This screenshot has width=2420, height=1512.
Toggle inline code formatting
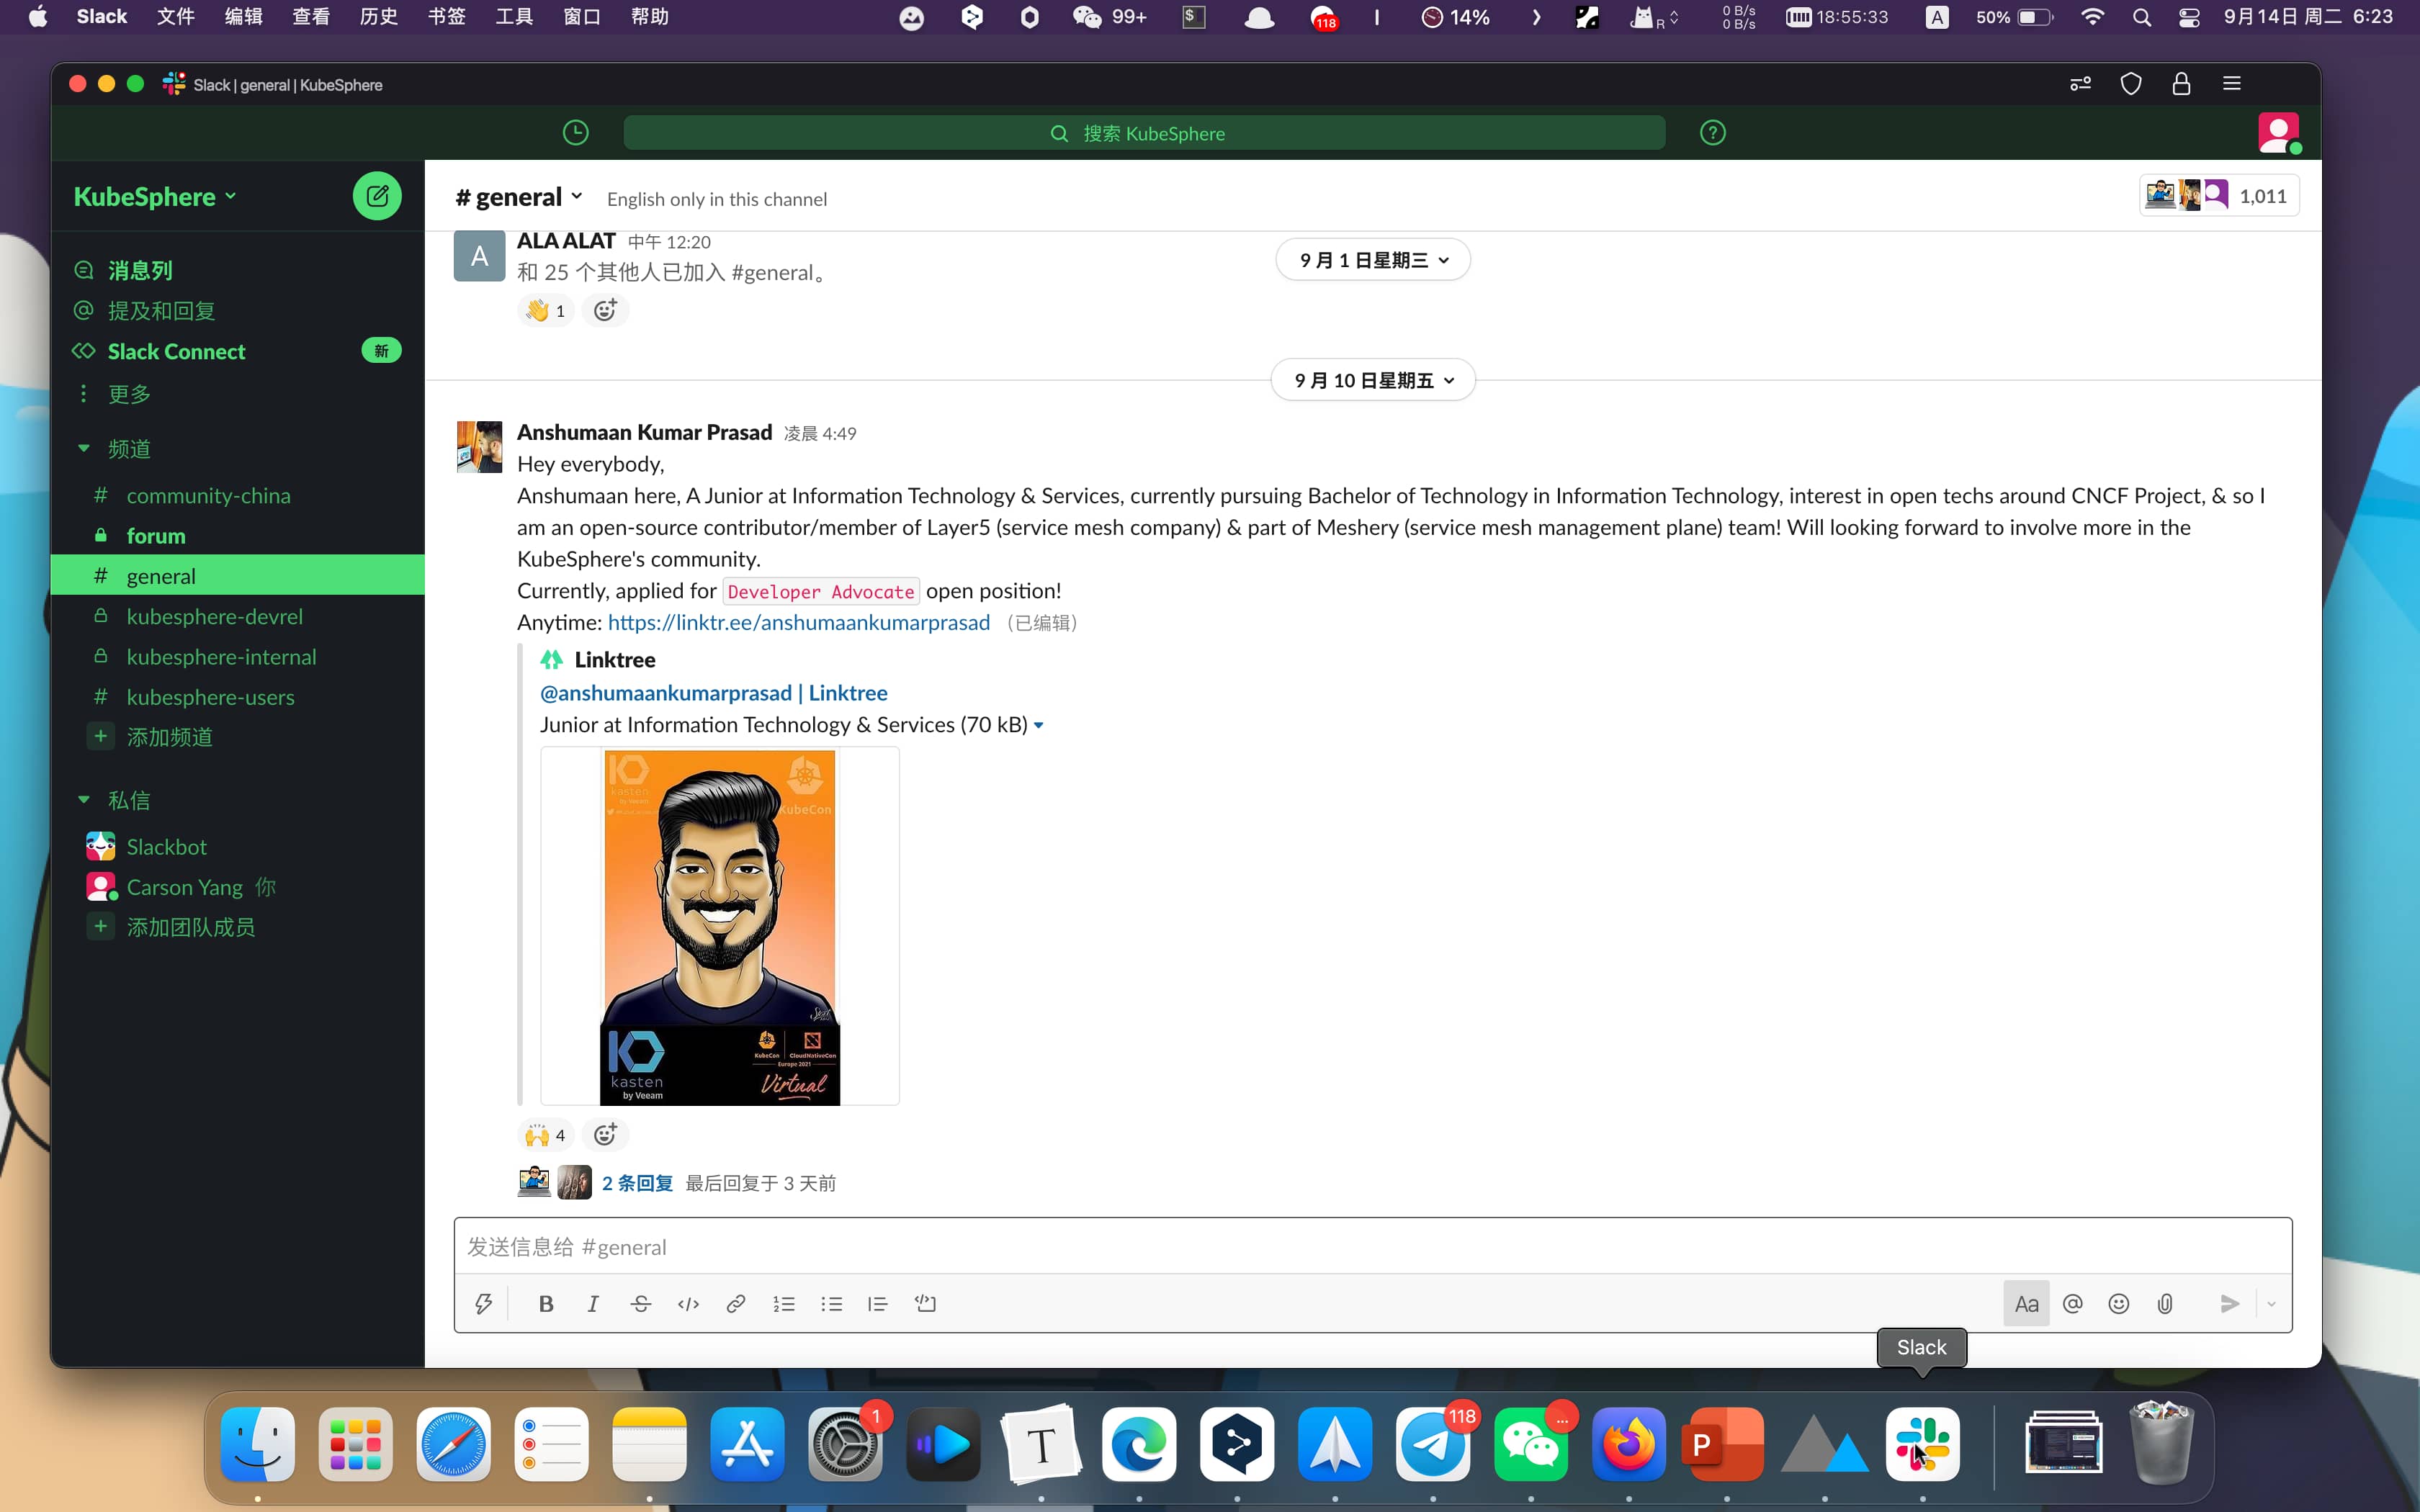[688, 1303]
